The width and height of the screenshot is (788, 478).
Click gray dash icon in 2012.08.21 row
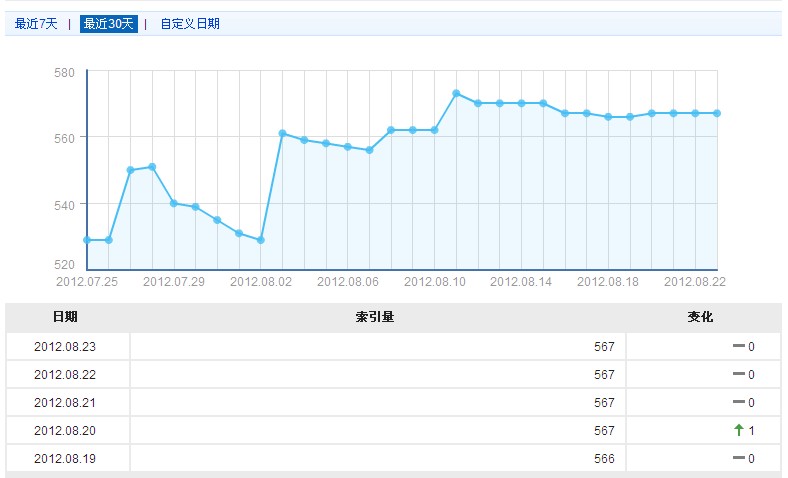[739, 403]
